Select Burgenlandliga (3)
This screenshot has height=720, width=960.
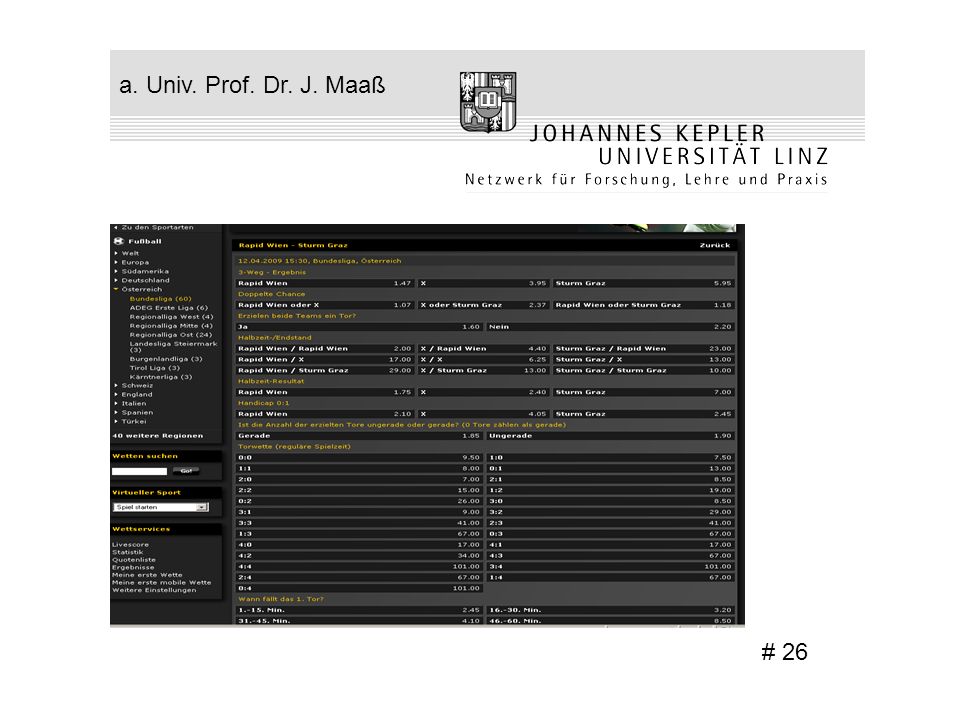click(x=166, y=359)
